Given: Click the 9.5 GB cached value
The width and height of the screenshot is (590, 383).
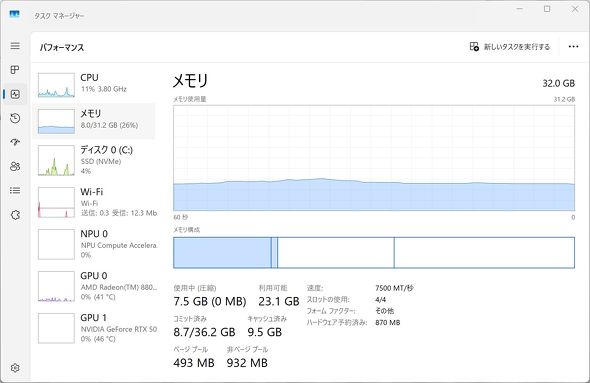Looking at the screenshot, I should (265, 332).
